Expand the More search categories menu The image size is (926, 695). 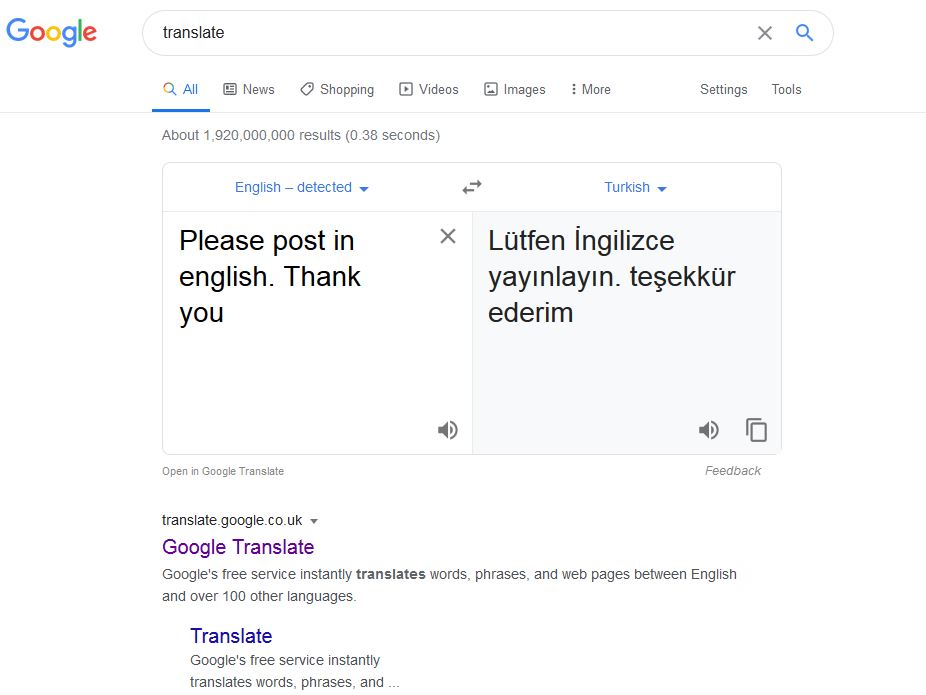coord(590,89)
